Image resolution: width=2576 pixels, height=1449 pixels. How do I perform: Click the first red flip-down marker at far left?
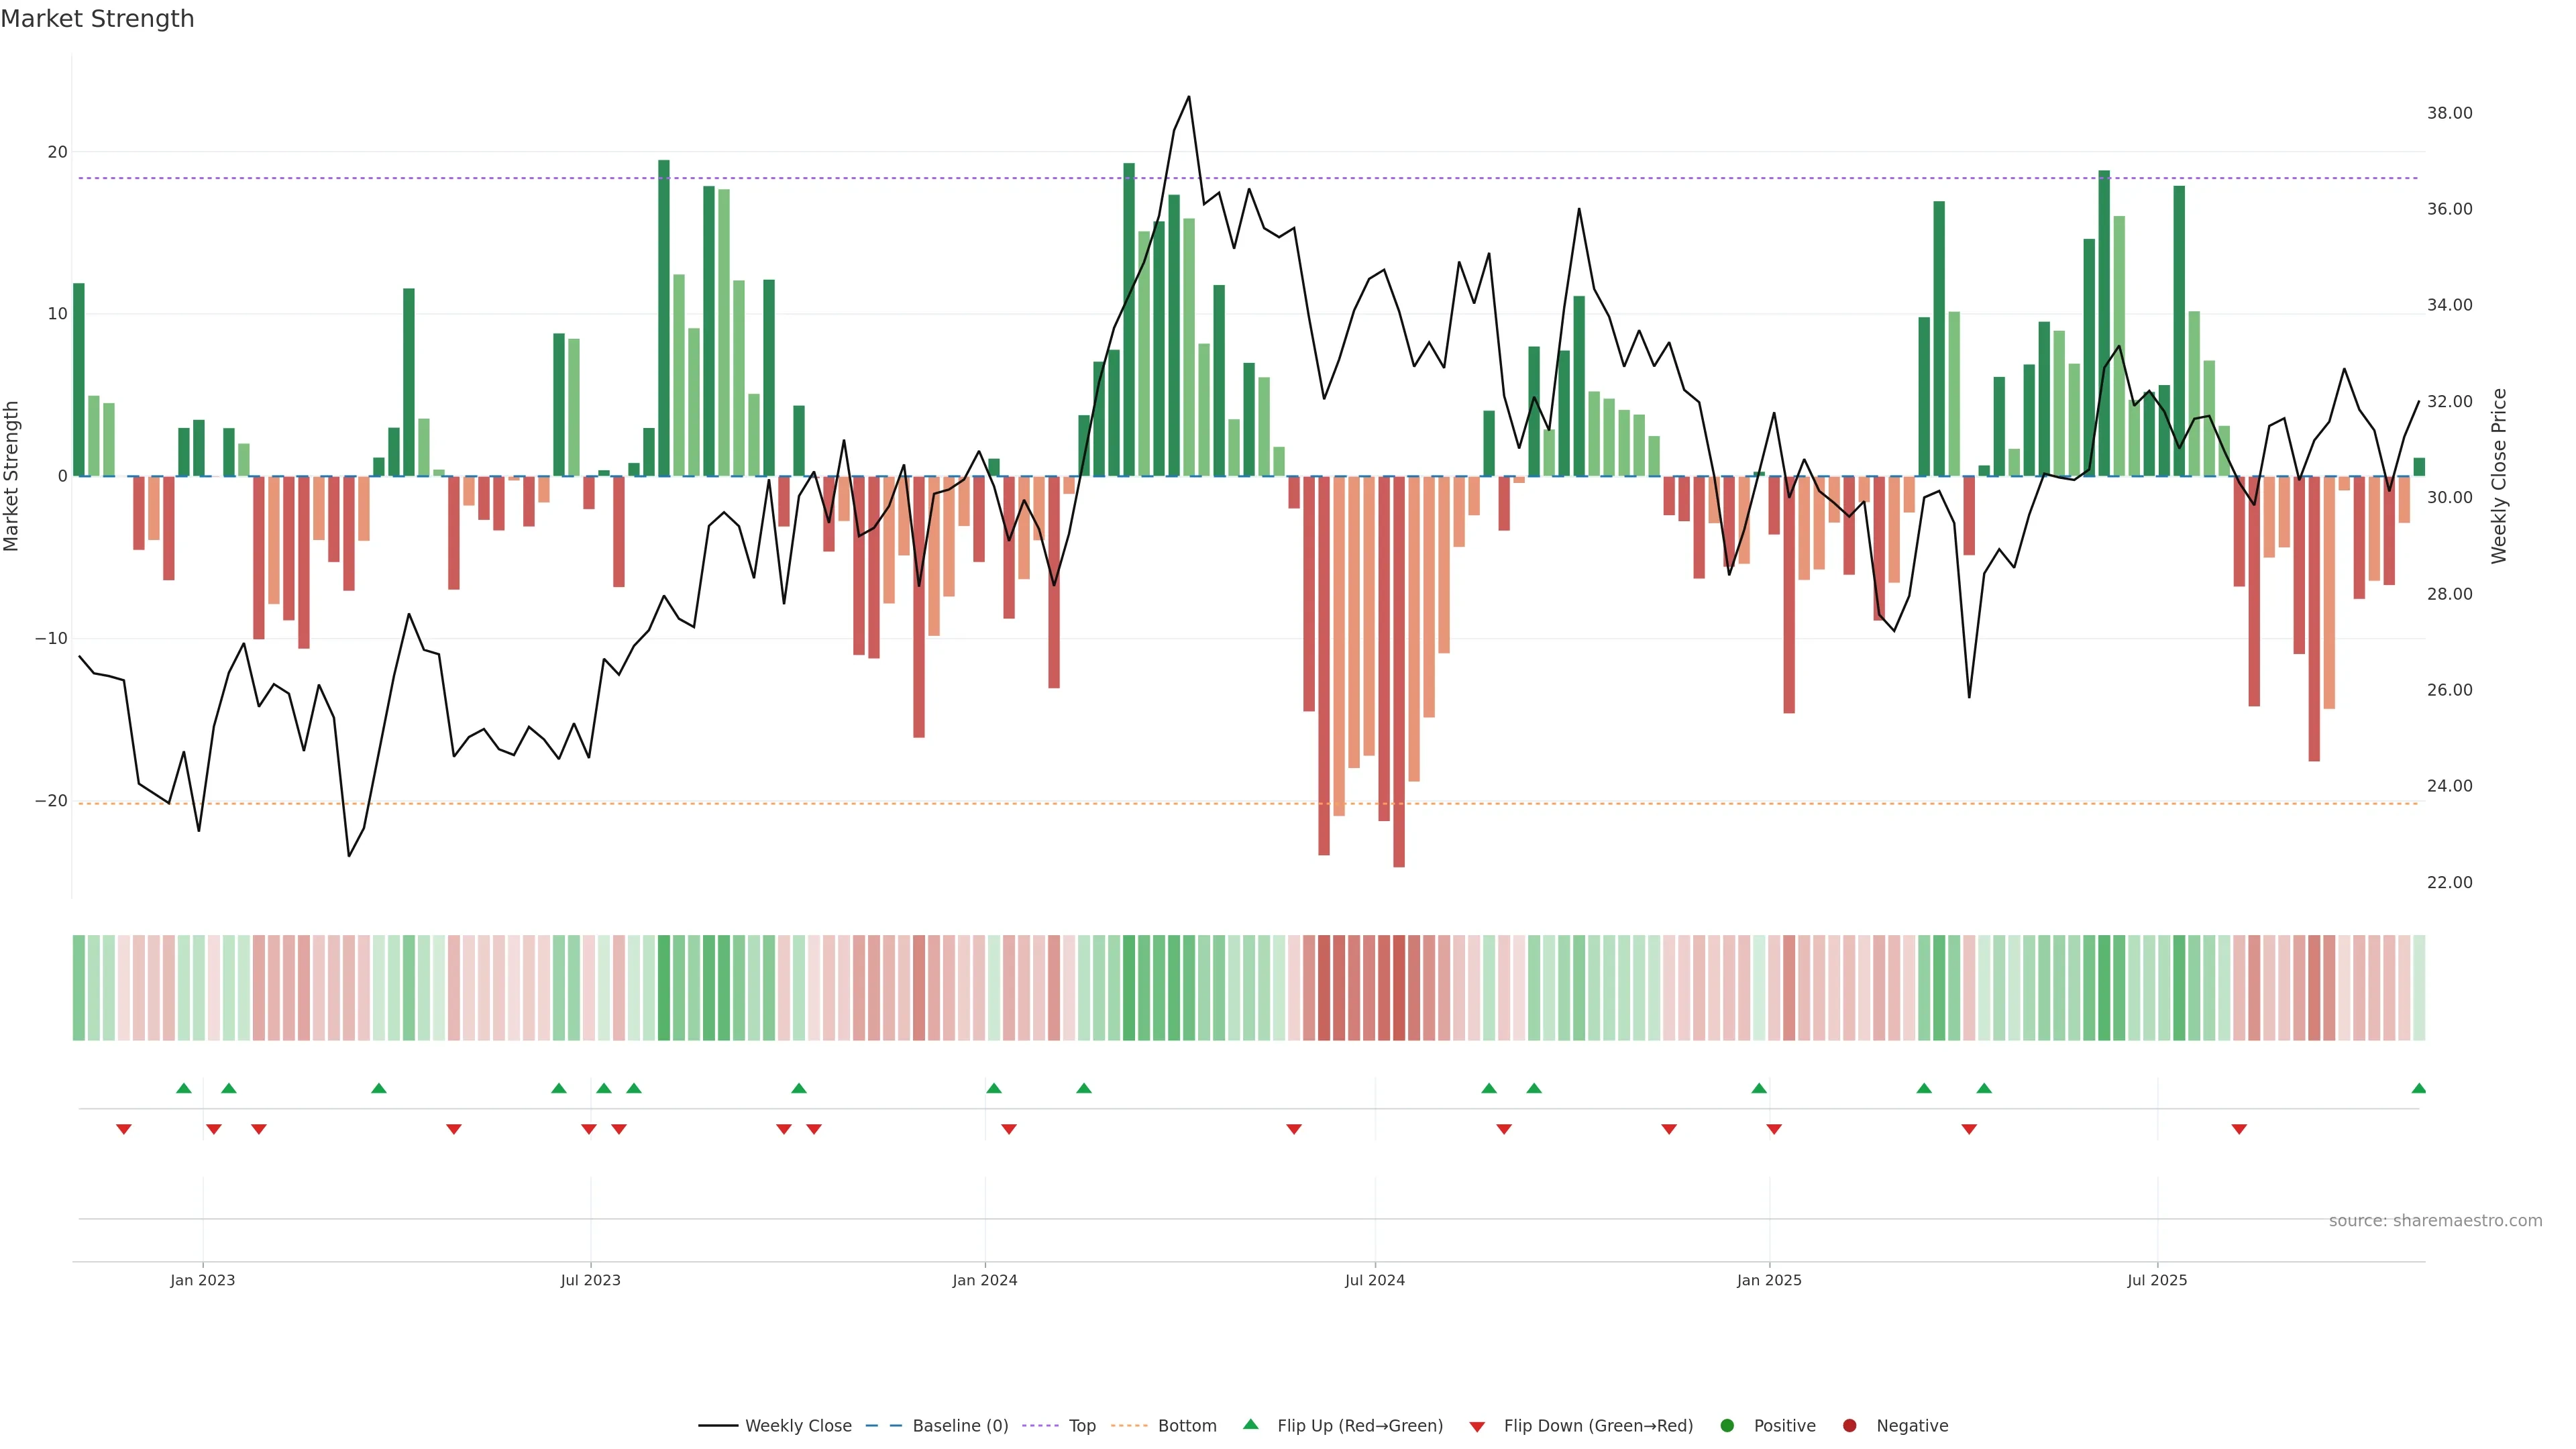point(124,1129)
